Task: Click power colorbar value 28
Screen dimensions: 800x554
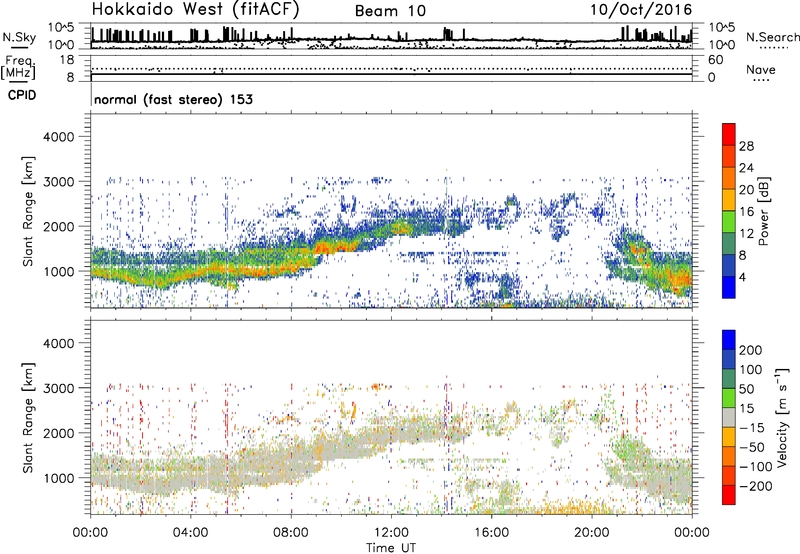Action: point(746,146)
